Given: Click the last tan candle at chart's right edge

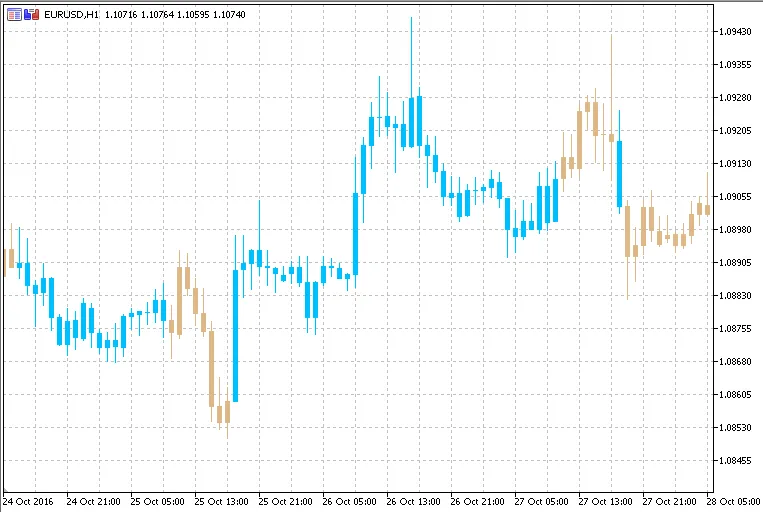Looking at the screenshot, I should pyautogui.click(x=707, y=208).
